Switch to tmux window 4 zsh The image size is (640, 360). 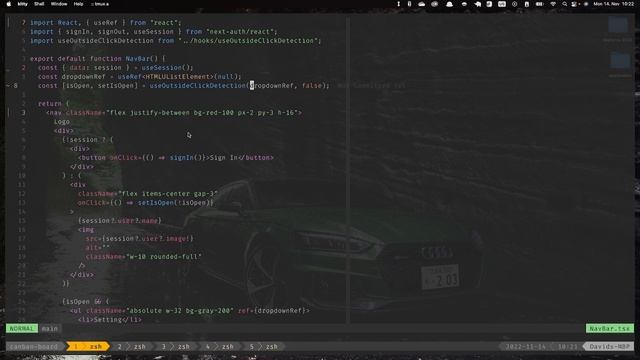pyautogui.click(x=220, y=347)
